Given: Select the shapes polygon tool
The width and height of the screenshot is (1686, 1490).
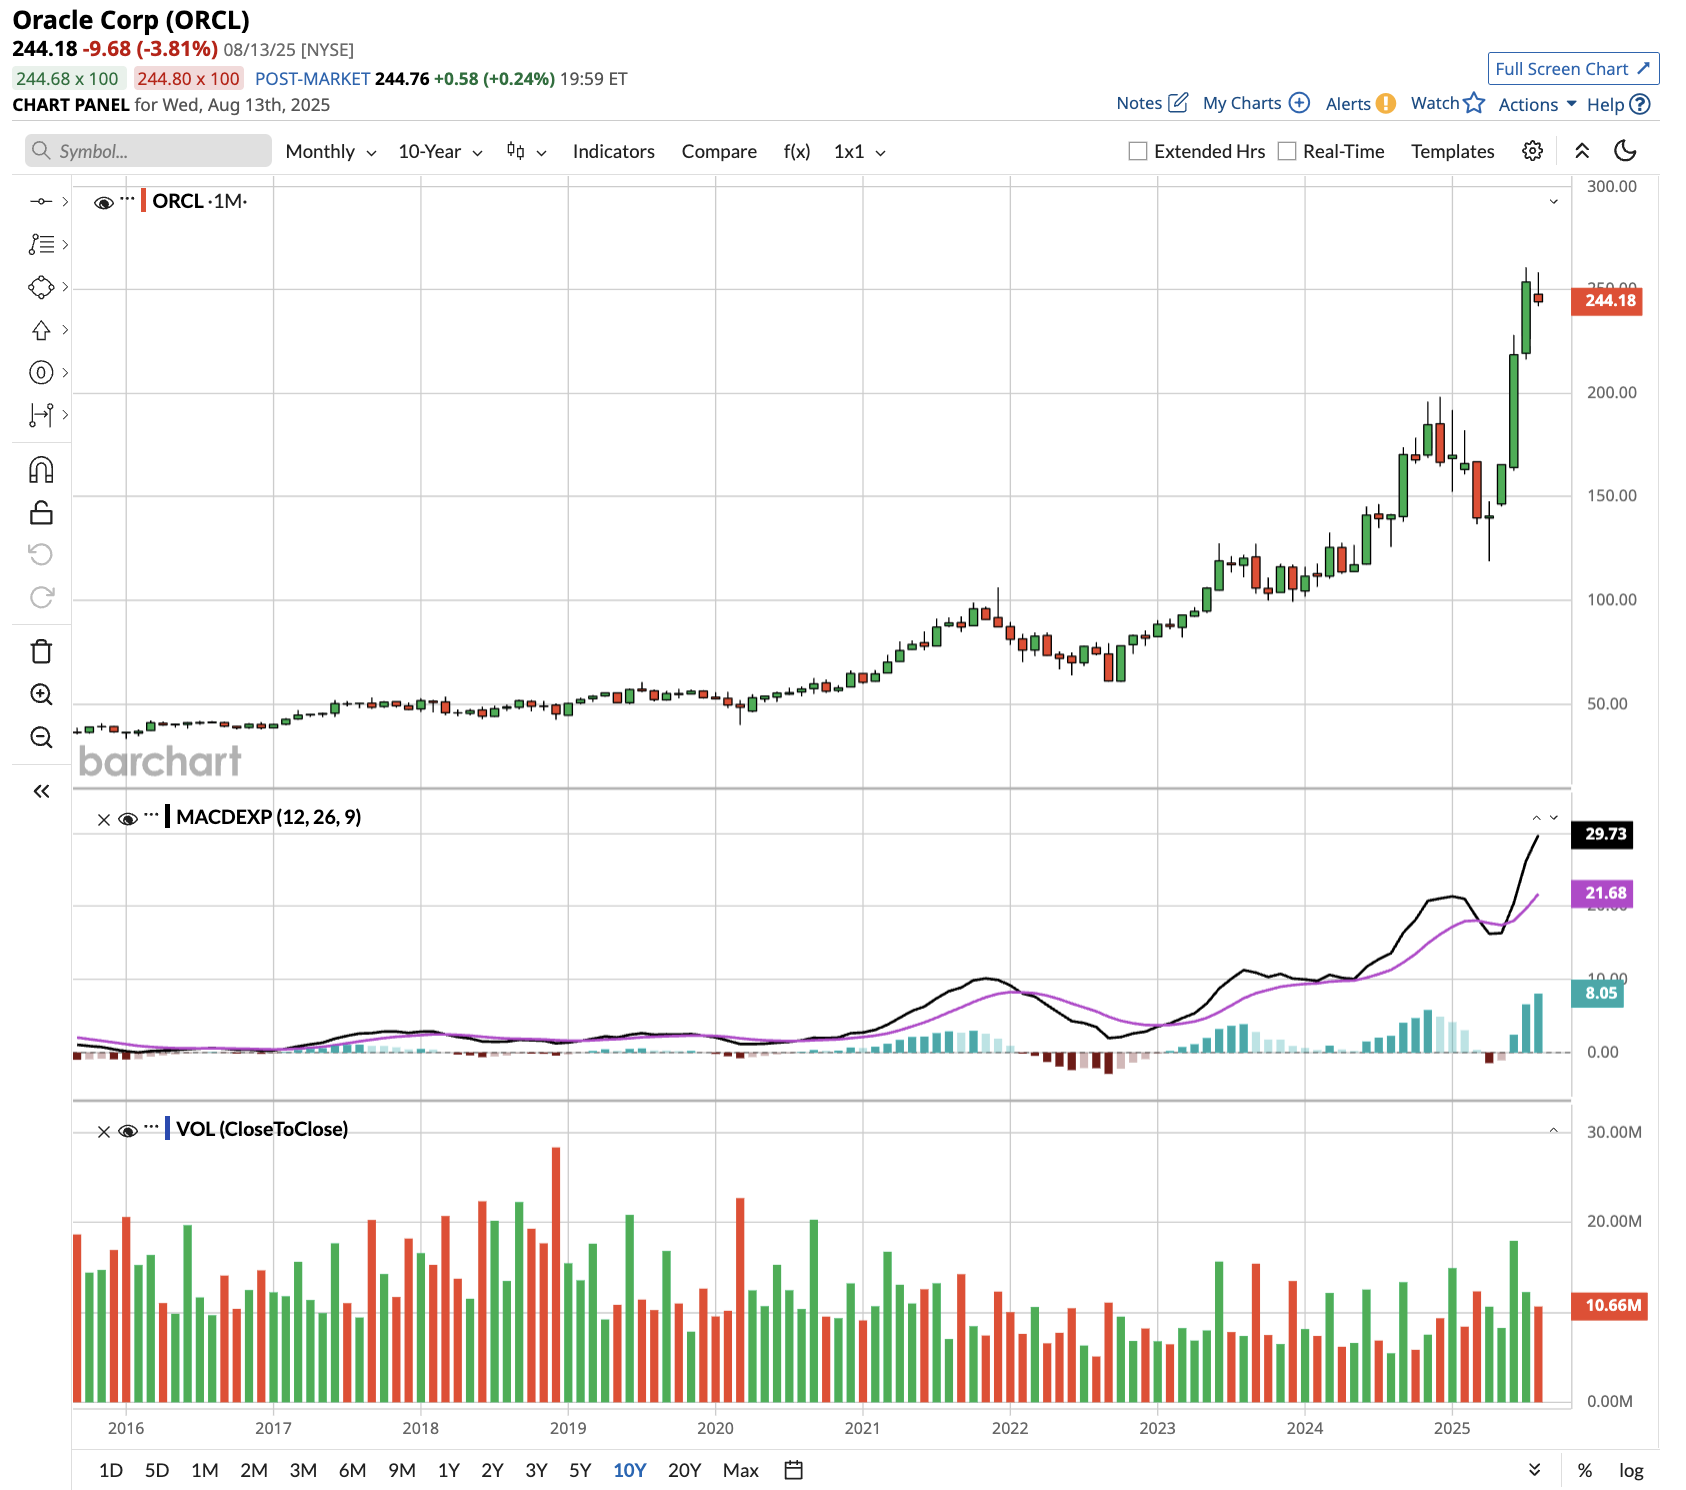Looking at the screenshot, I should 41,287.
